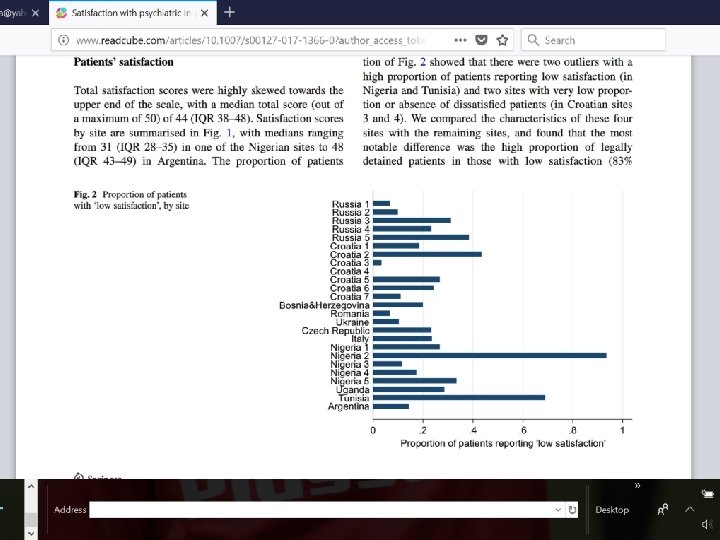Click the 'Patients' satisfaction' heading
720x540 pixels.
[x=124, y=62]
